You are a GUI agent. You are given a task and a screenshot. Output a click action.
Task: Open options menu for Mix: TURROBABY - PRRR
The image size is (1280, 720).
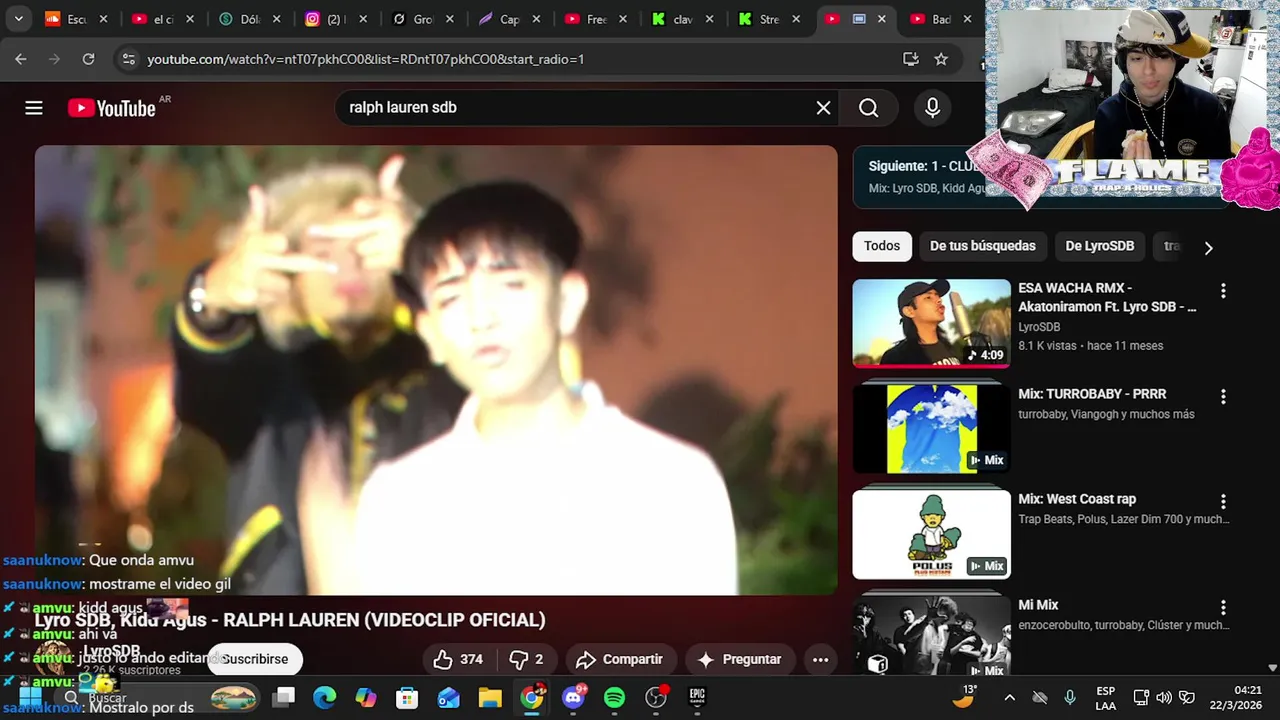[1222, 397]
